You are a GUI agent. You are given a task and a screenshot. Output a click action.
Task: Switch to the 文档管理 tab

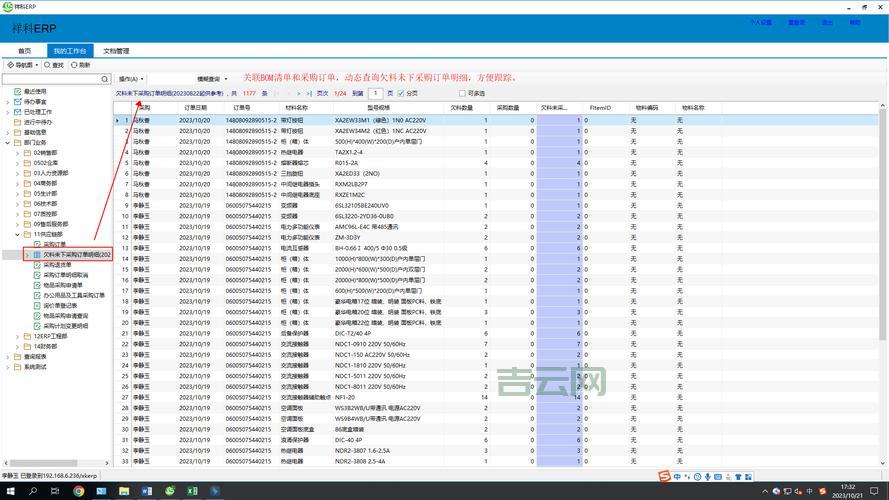[117, 50]
